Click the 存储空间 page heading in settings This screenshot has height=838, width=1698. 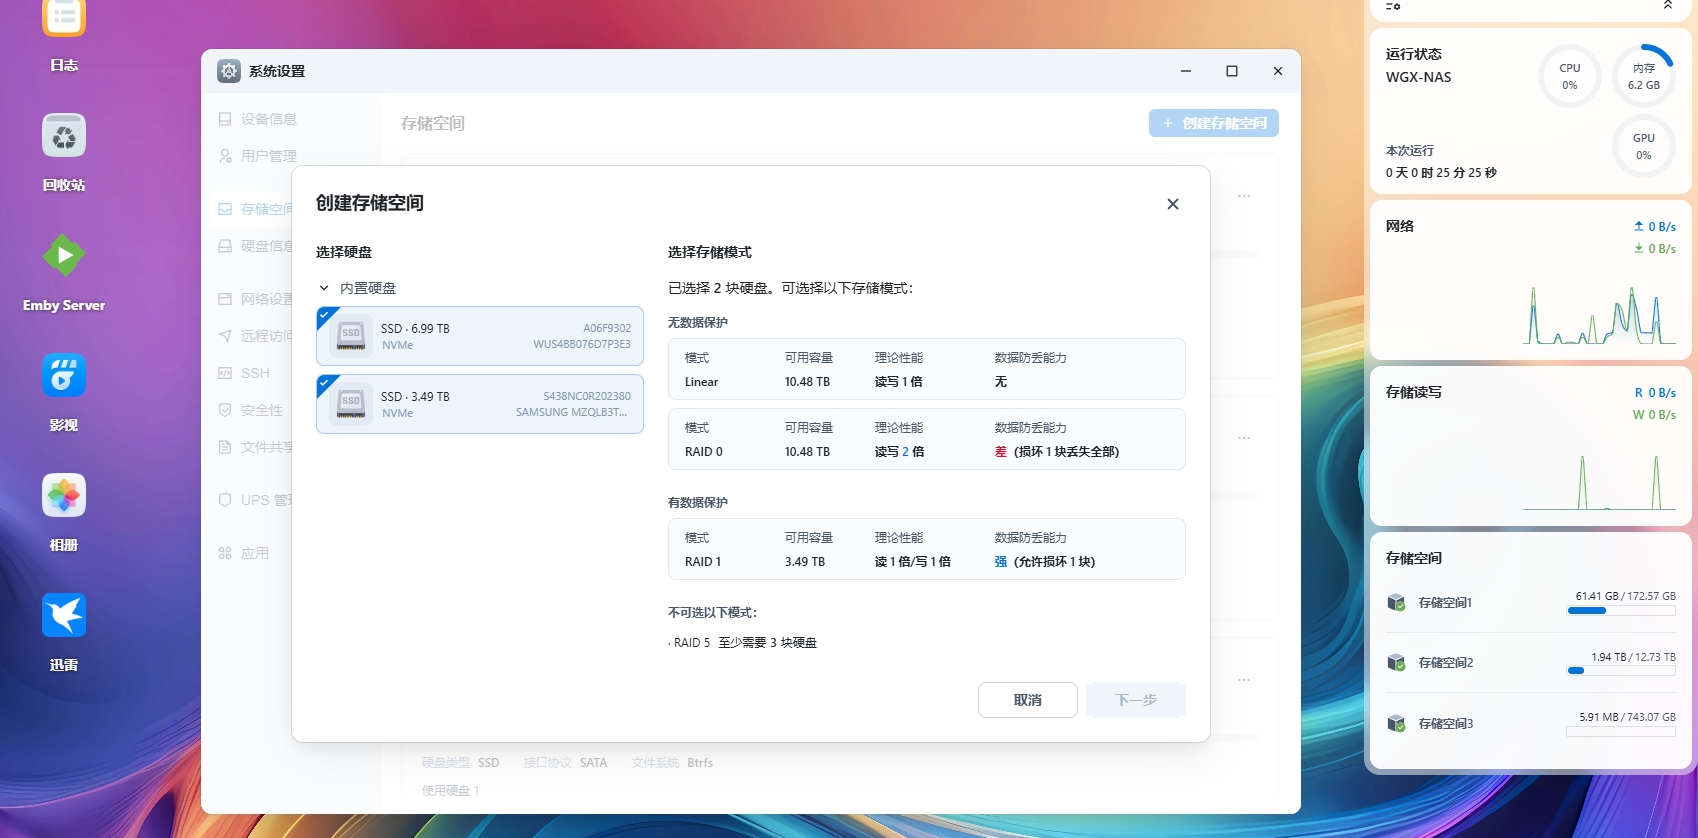(433, 123)
